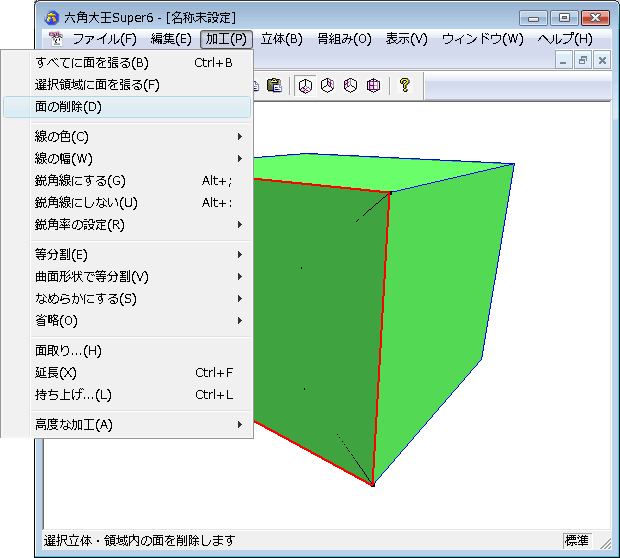This screenshot has width=620, height=558.
Task: Click the 標準 status bar indicator
Action: (577, 540)
